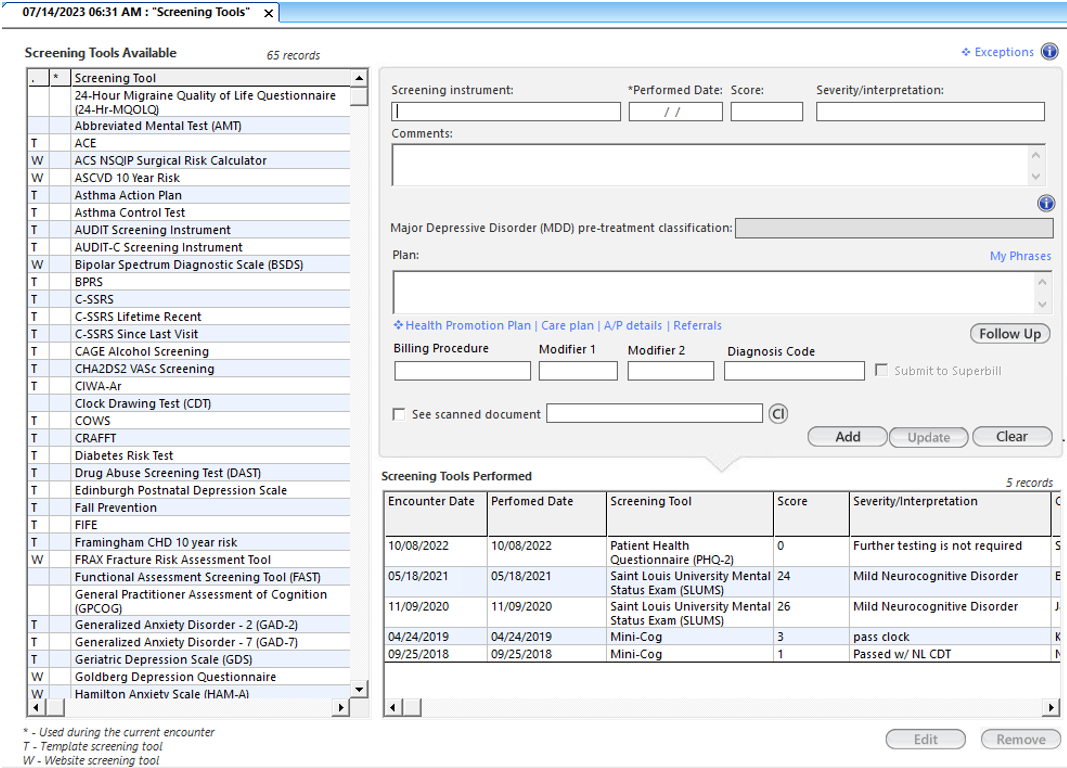
Task: Click the Referrals link
Action: pos(697,325)
